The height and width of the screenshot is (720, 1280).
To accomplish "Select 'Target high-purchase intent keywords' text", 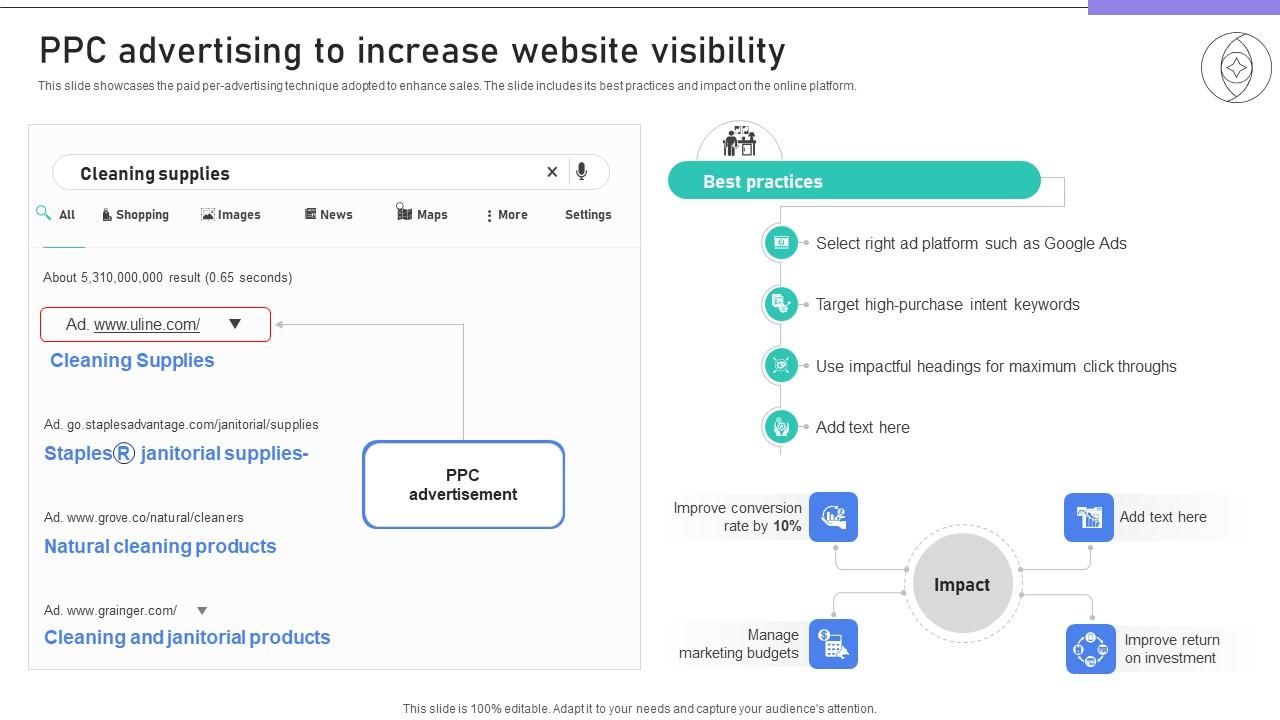I will click(x=948, y=304).
